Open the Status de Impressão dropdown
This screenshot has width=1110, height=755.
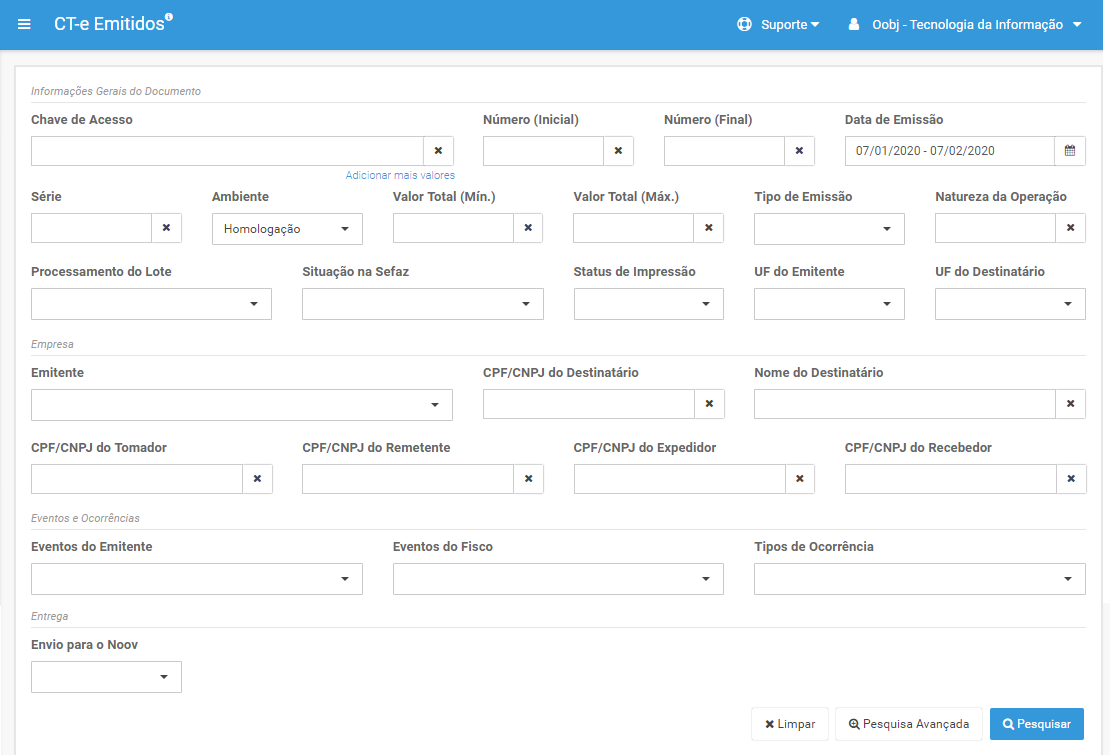click(648, 304)
